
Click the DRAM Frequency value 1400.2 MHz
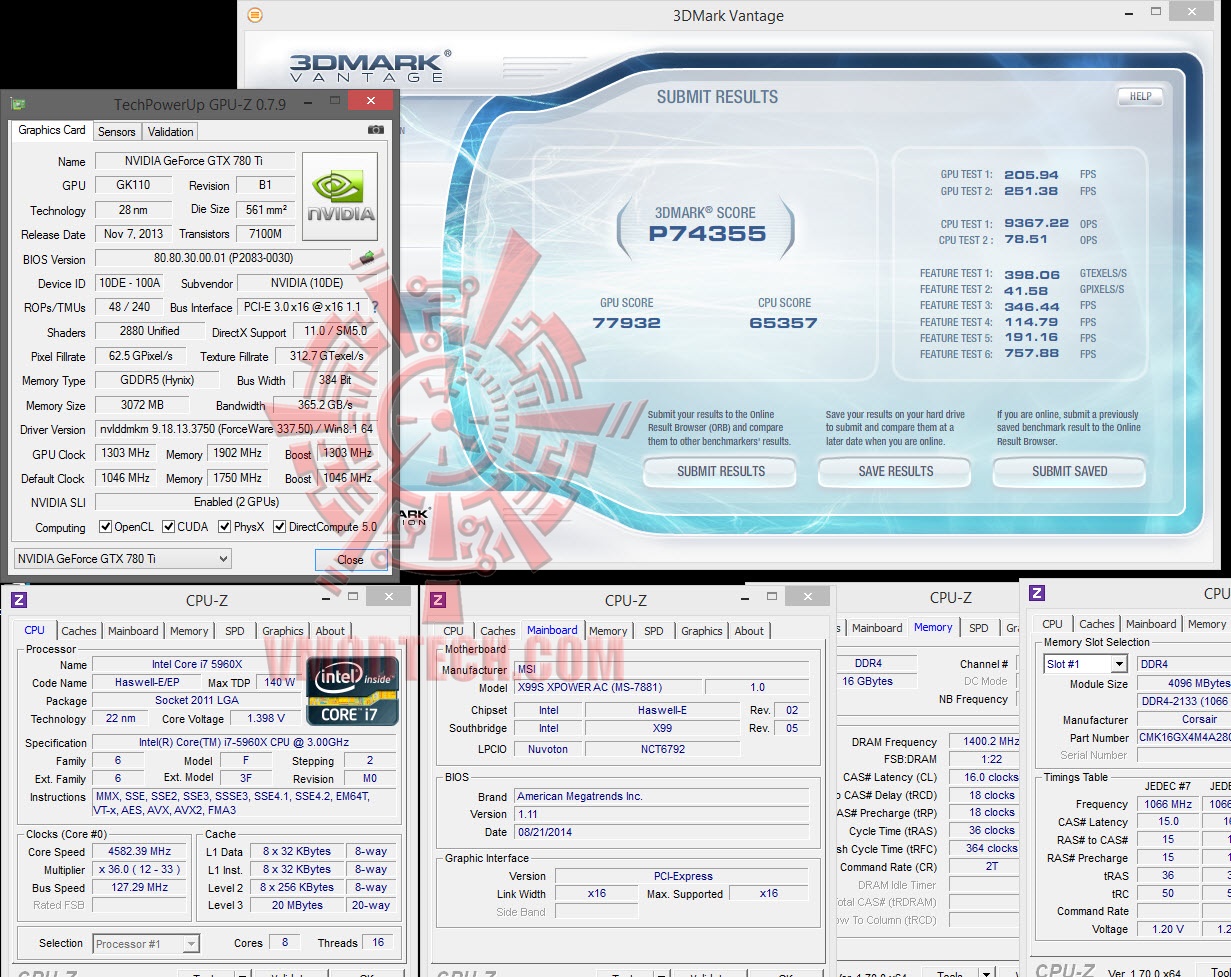(x=984, y=742)
